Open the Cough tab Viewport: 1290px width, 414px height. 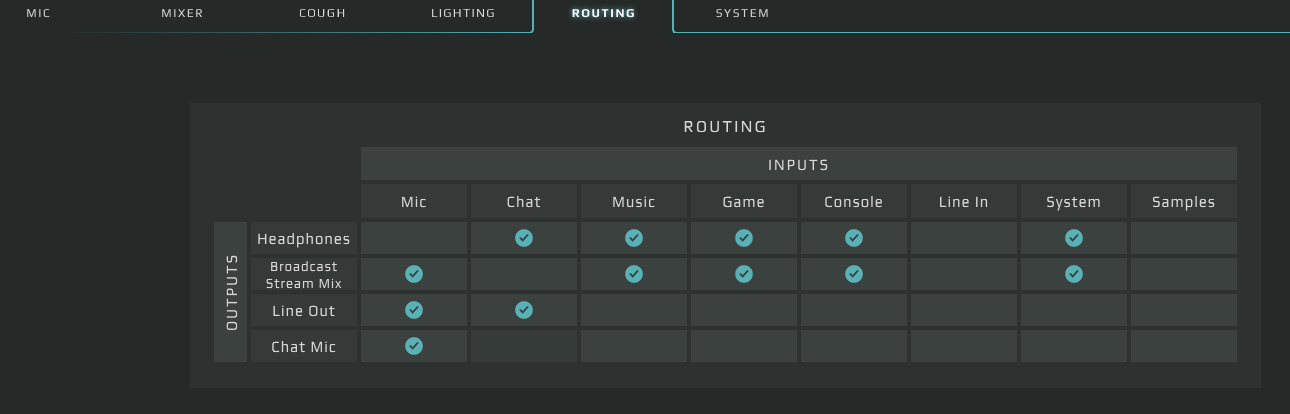click(x=322, y=14)
